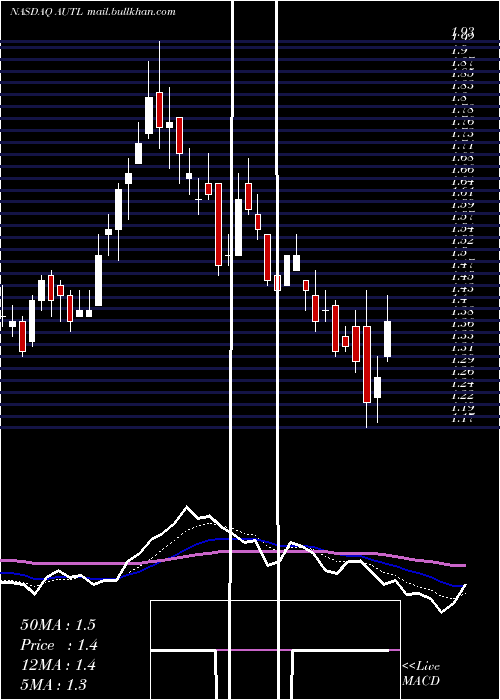Click the NASDAQ AUTL chart title

coord(46,12)
